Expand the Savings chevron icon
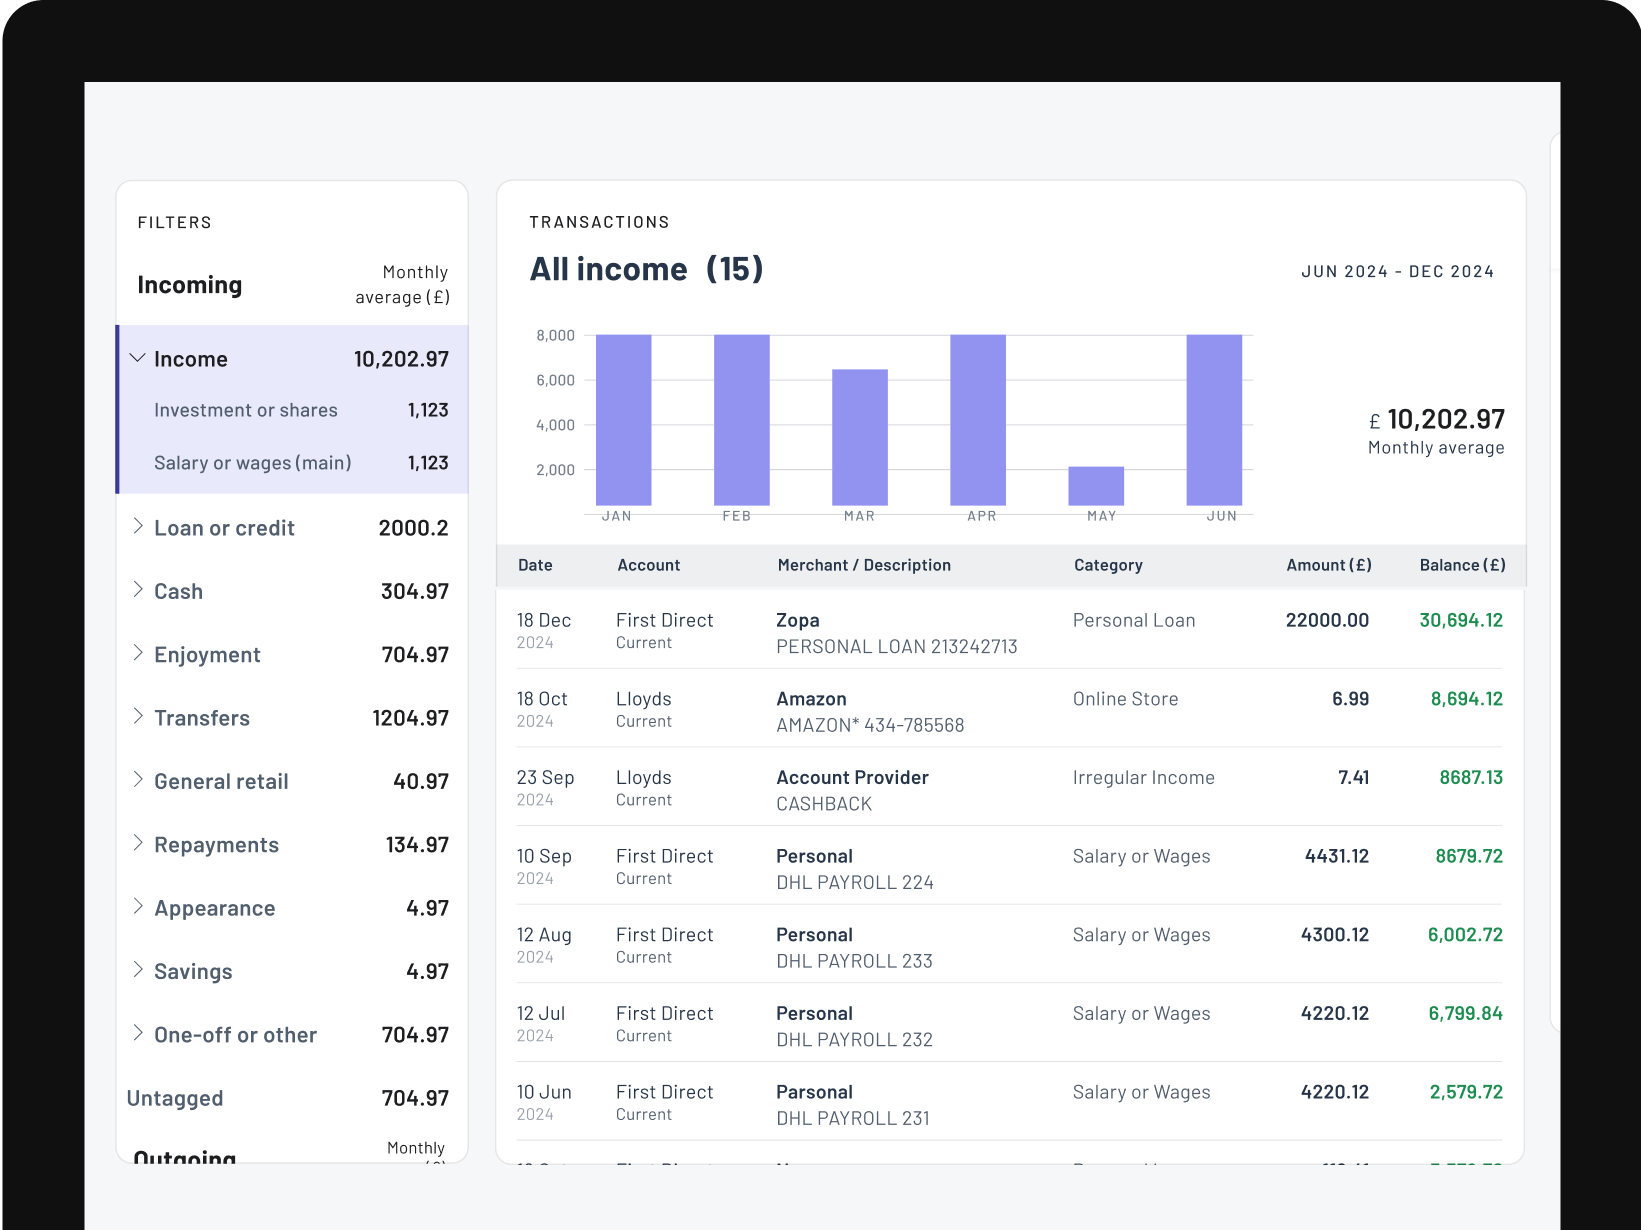1641x1230 pixels. coord(138,970)
